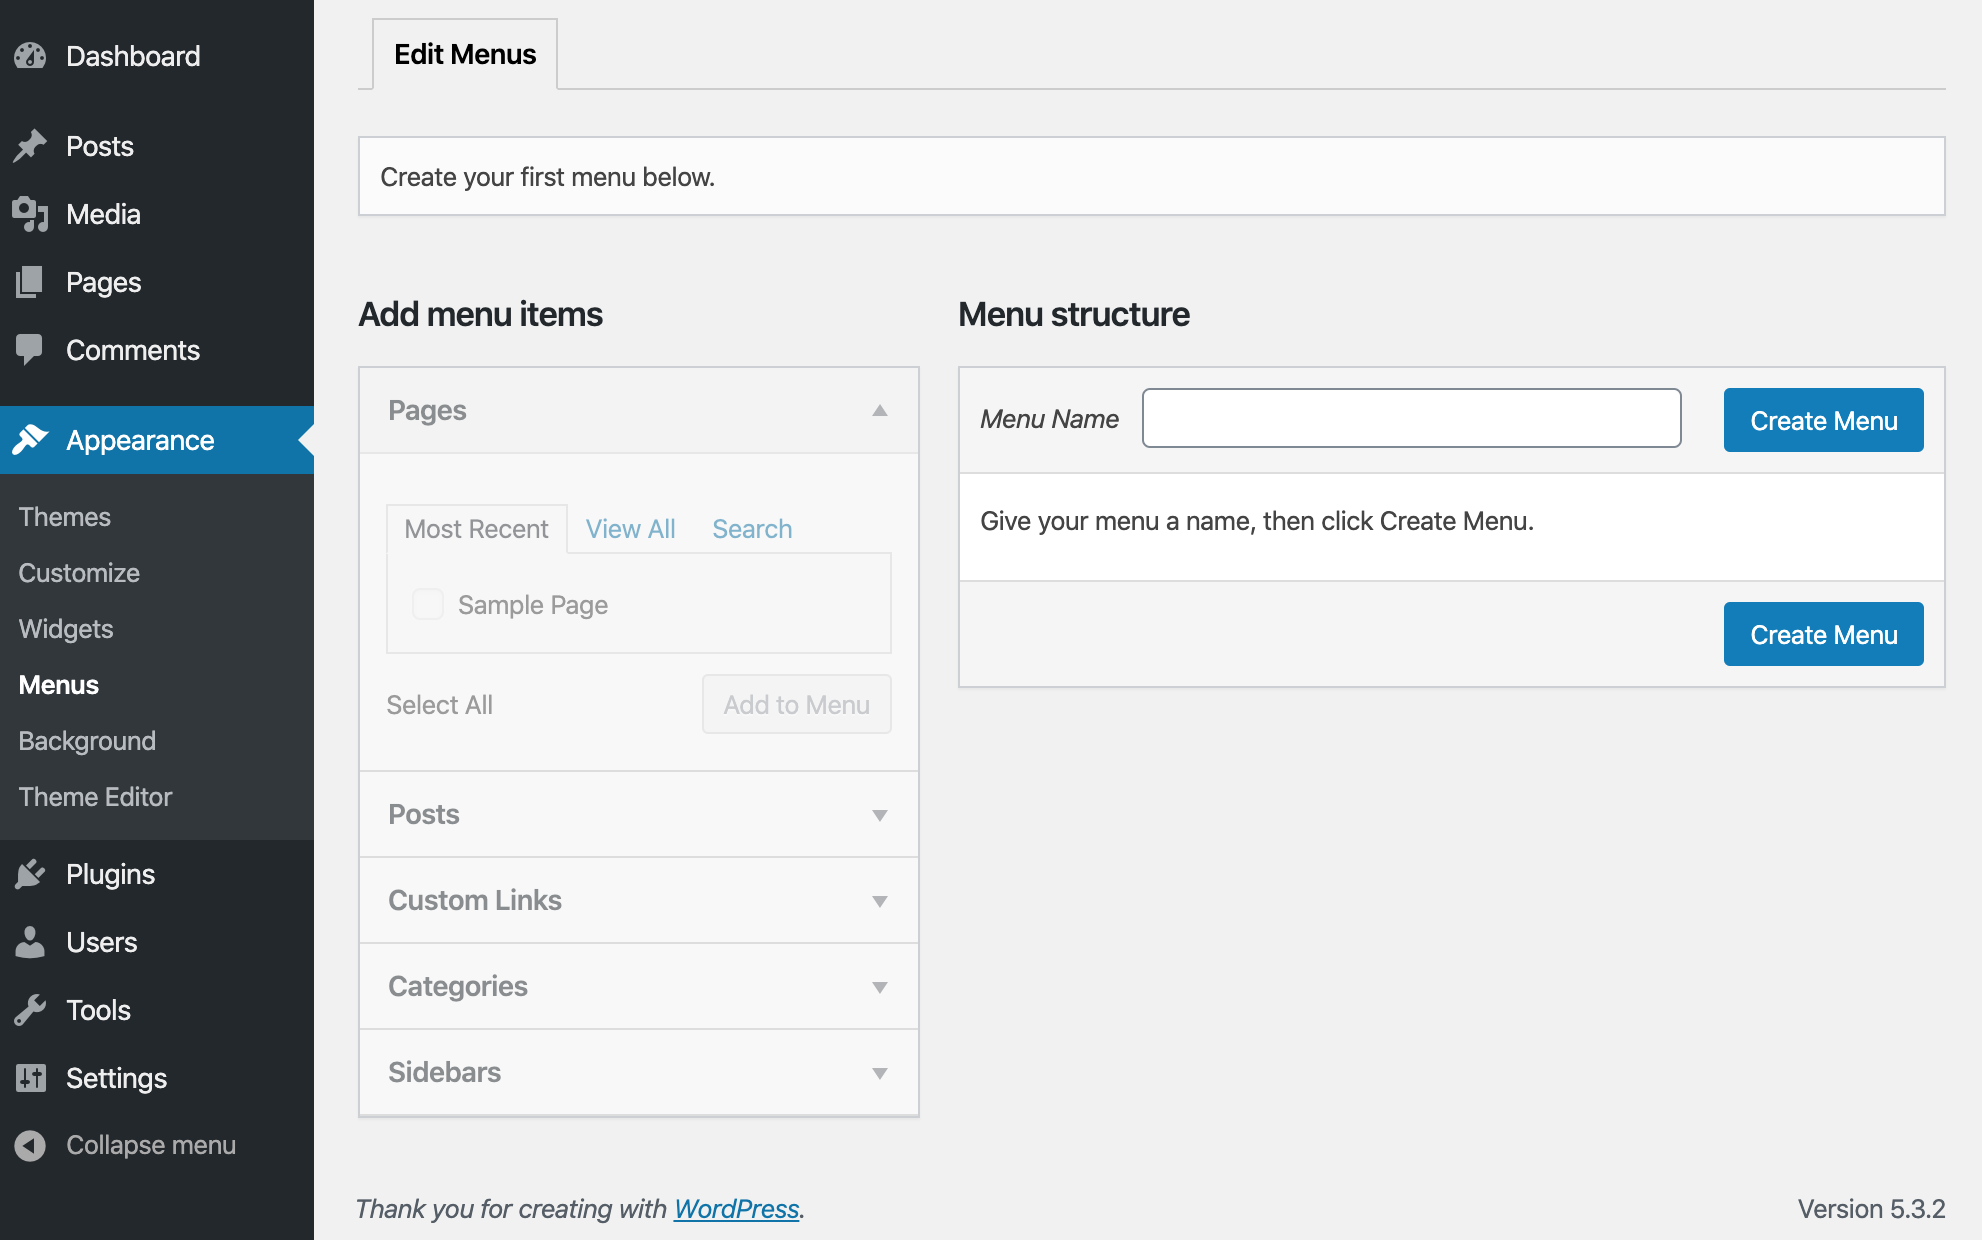Click the Users person icon
This screenshot has height=1240, width=1982.
point(30,942)
